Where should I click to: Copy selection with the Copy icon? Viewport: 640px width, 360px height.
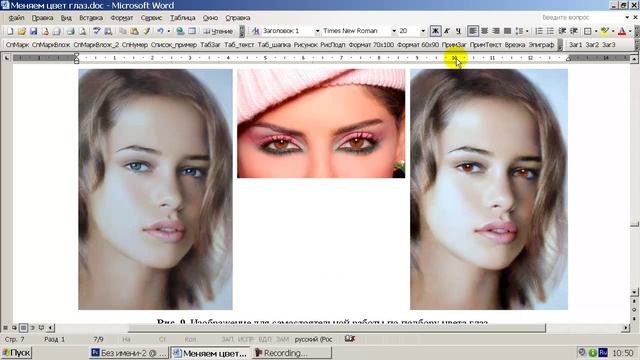click(x=122, y=31)
